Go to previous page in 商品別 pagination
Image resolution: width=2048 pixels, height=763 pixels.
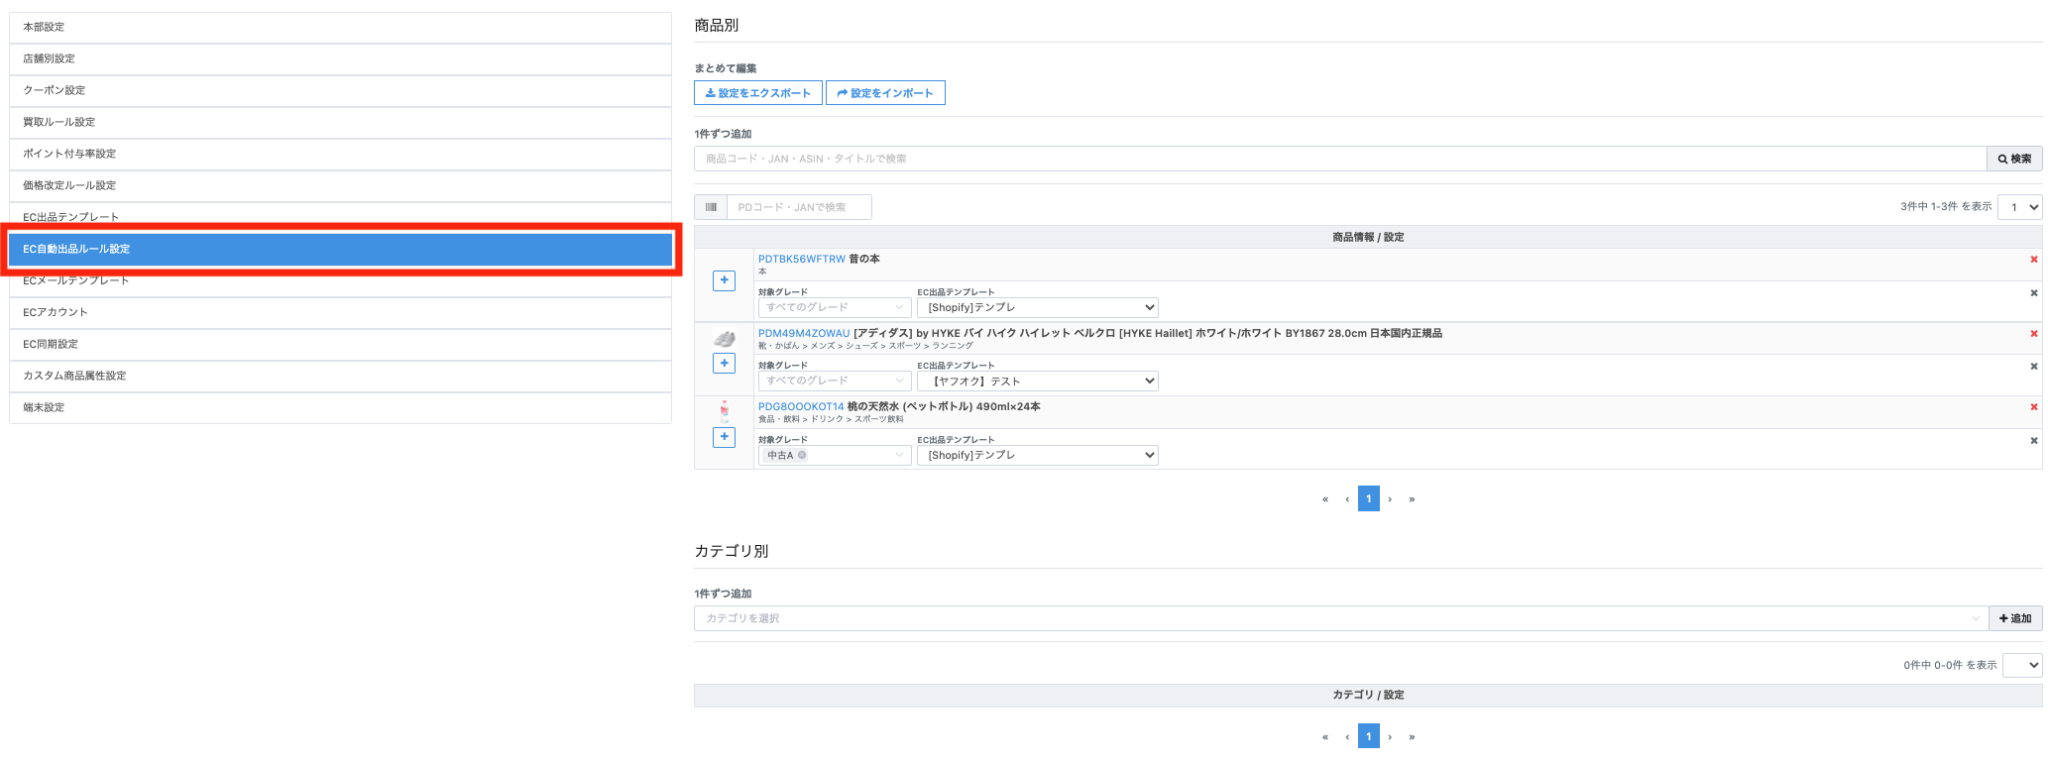point(1347,499)
